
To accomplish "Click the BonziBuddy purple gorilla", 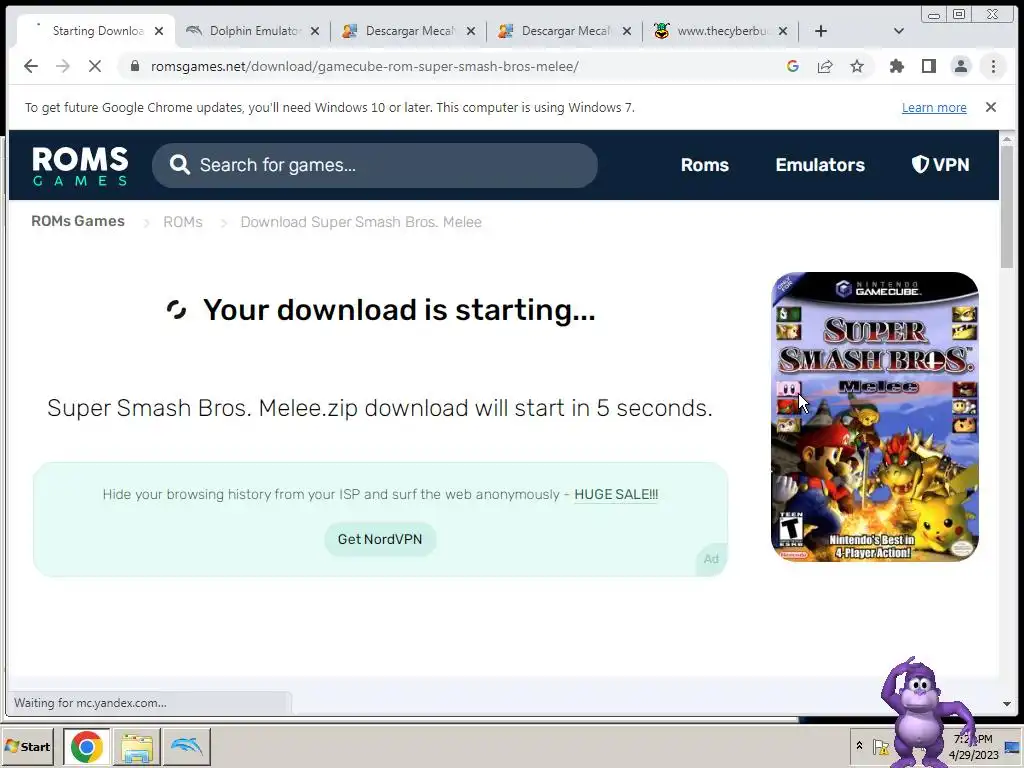I will [924, 711].
